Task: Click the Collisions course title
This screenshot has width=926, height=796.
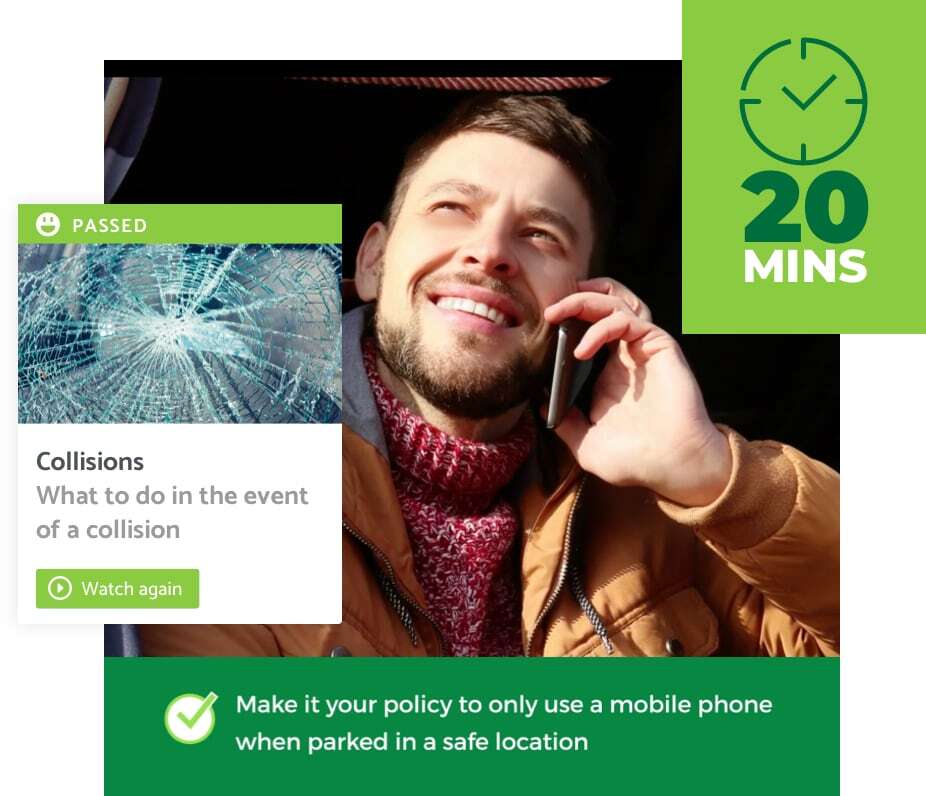Action: pos(90,462)
